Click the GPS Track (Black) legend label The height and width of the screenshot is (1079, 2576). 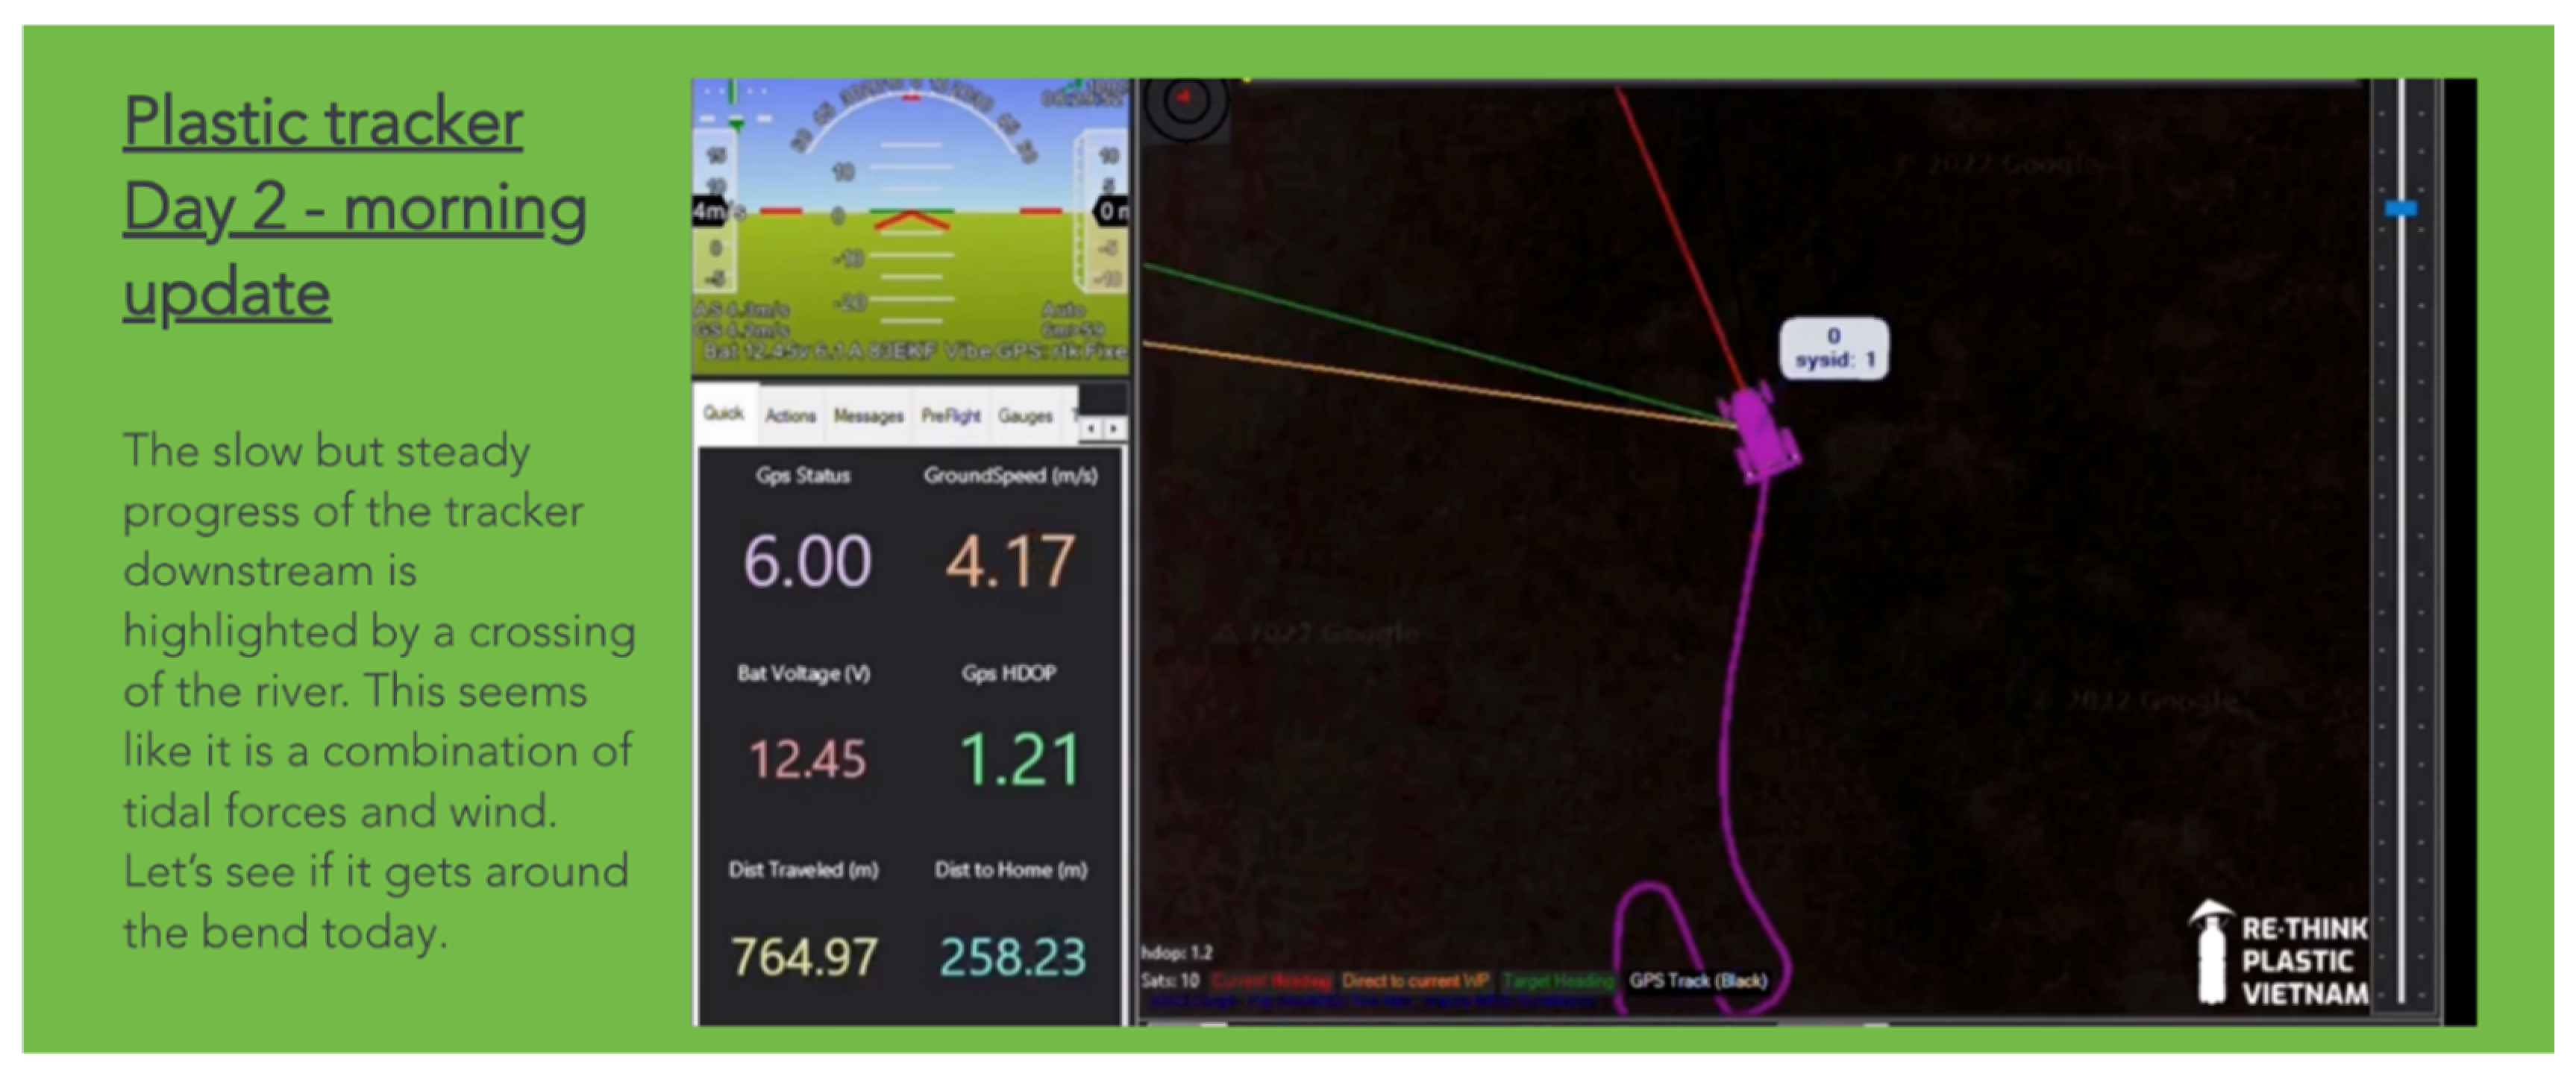click(x=1697, y=980)
